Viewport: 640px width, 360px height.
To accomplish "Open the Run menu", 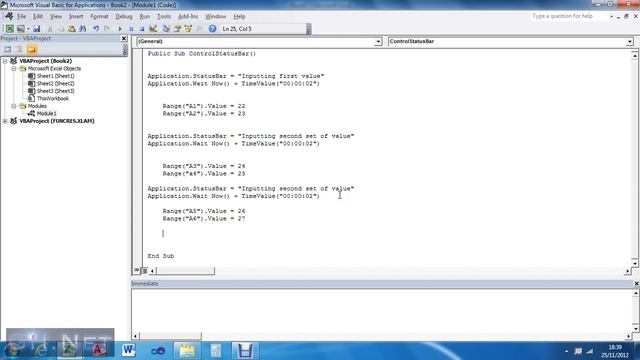I will pyautogui.click(x=144, y=16).
